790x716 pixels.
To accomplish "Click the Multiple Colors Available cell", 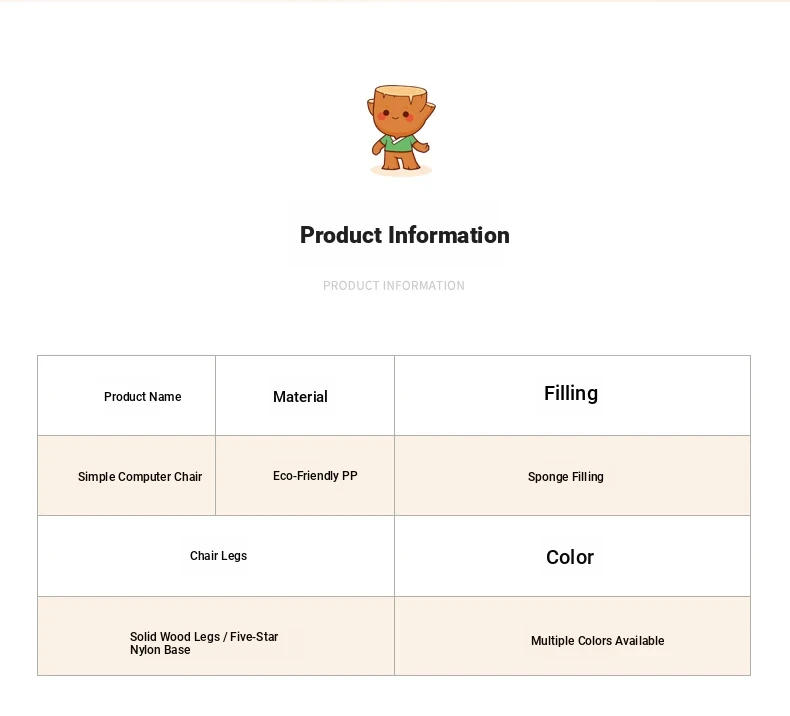I will tap(572, 636).
